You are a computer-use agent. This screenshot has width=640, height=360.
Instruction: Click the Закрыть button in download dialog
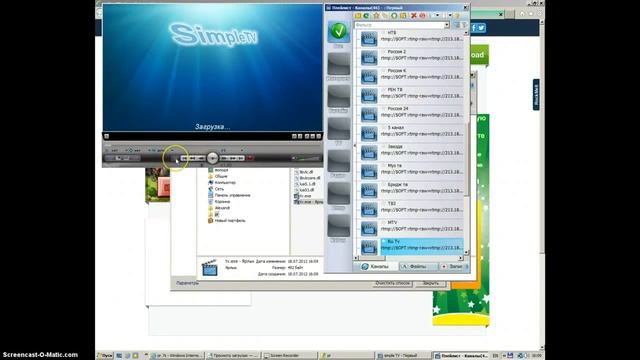click(x=431, y=283)
